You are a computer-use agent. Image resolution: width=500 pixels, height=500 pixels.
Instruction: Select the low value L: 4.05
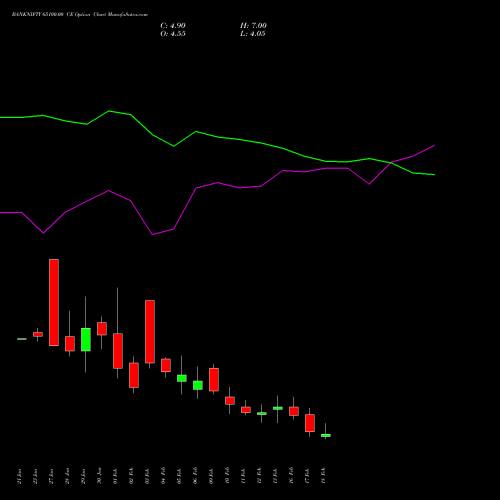[253, 34]
